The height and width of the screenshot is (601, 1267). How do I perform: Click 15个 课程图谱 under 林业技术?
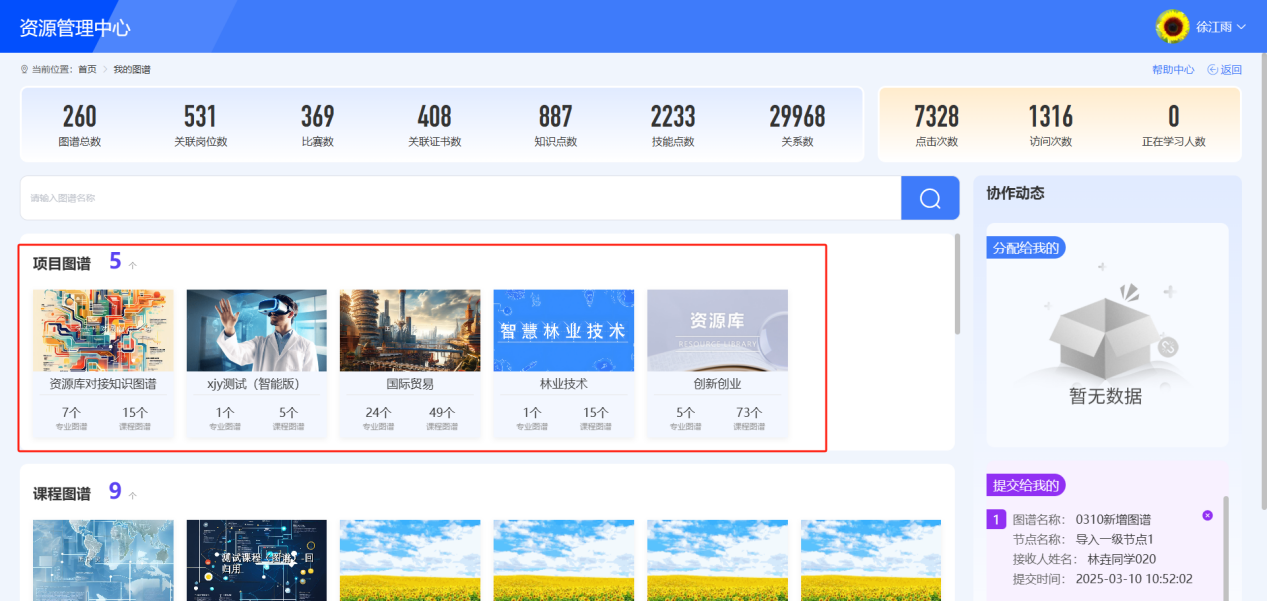click(595, 418)
